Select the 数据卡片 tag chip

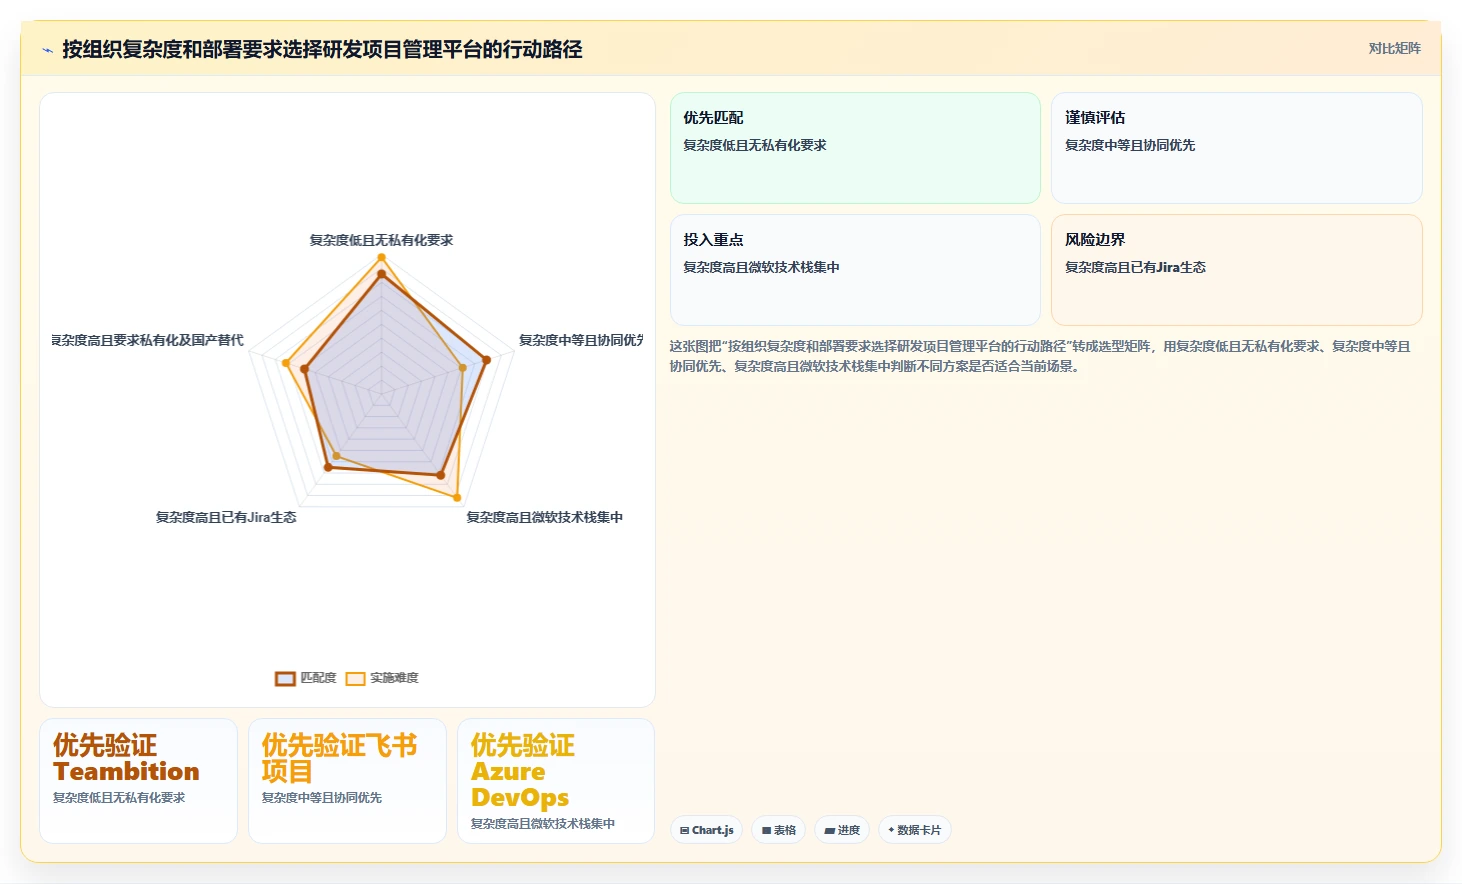point(914,830)
